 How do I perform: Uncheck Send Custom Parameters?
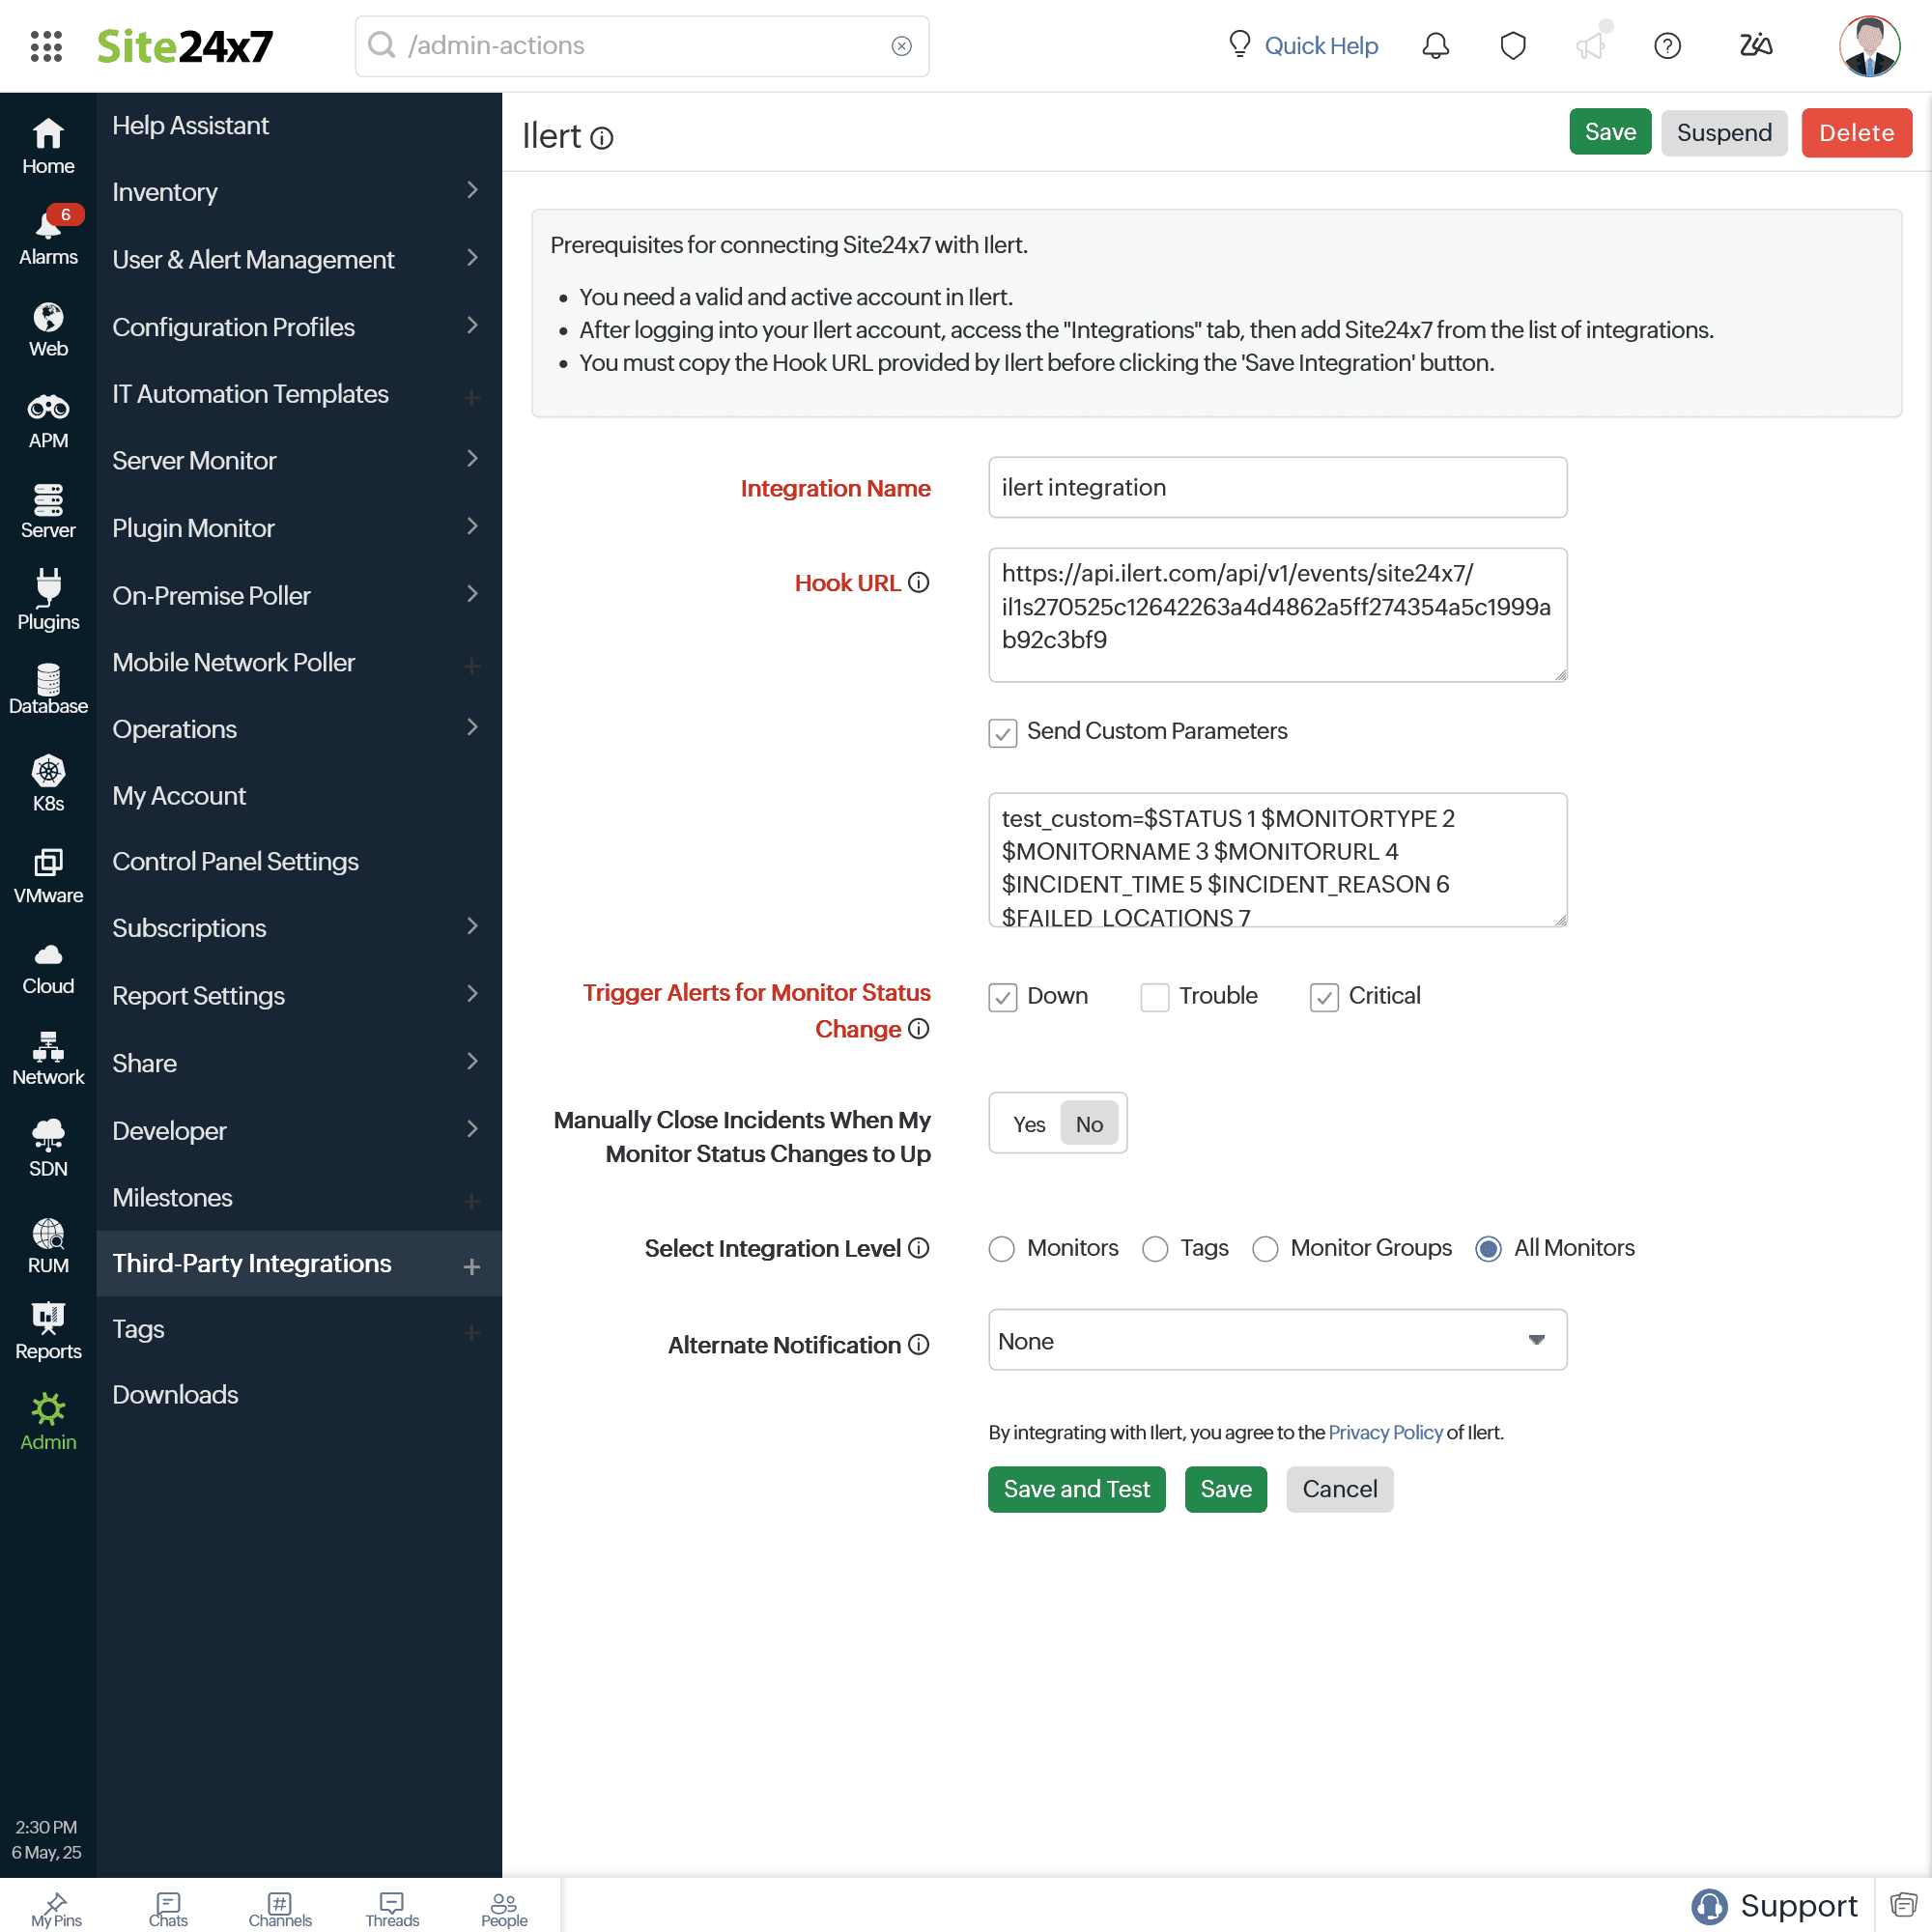(x=1002, y=733)
